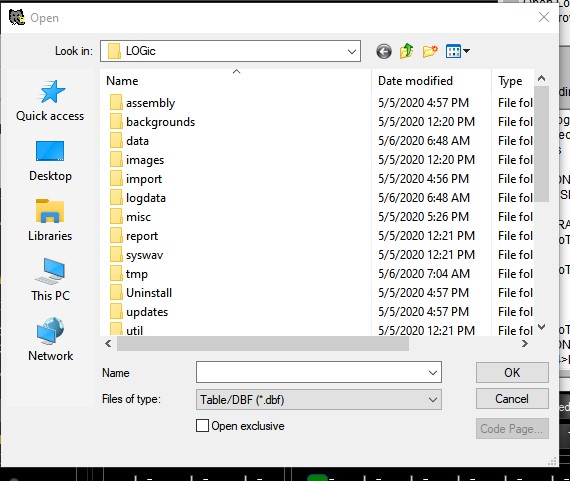Go to Desktop location in sidebar

click(50, 161)
